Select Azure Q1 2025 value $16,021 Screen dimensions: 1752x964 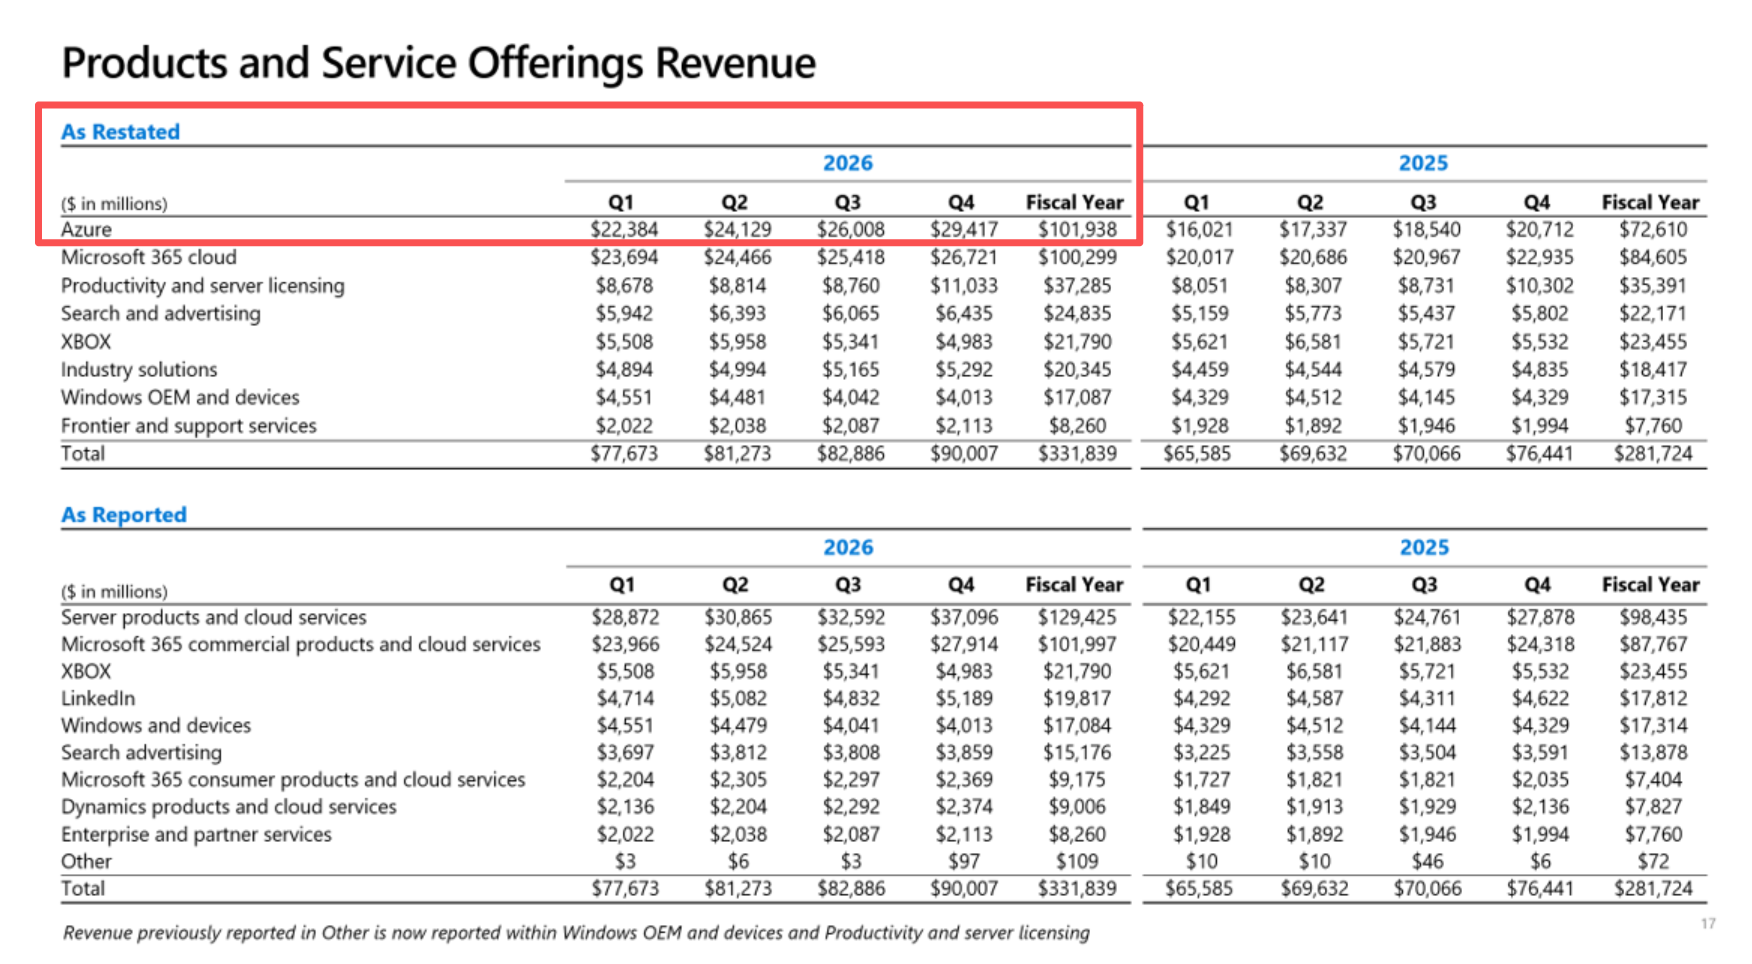[x=1200, y=230]
